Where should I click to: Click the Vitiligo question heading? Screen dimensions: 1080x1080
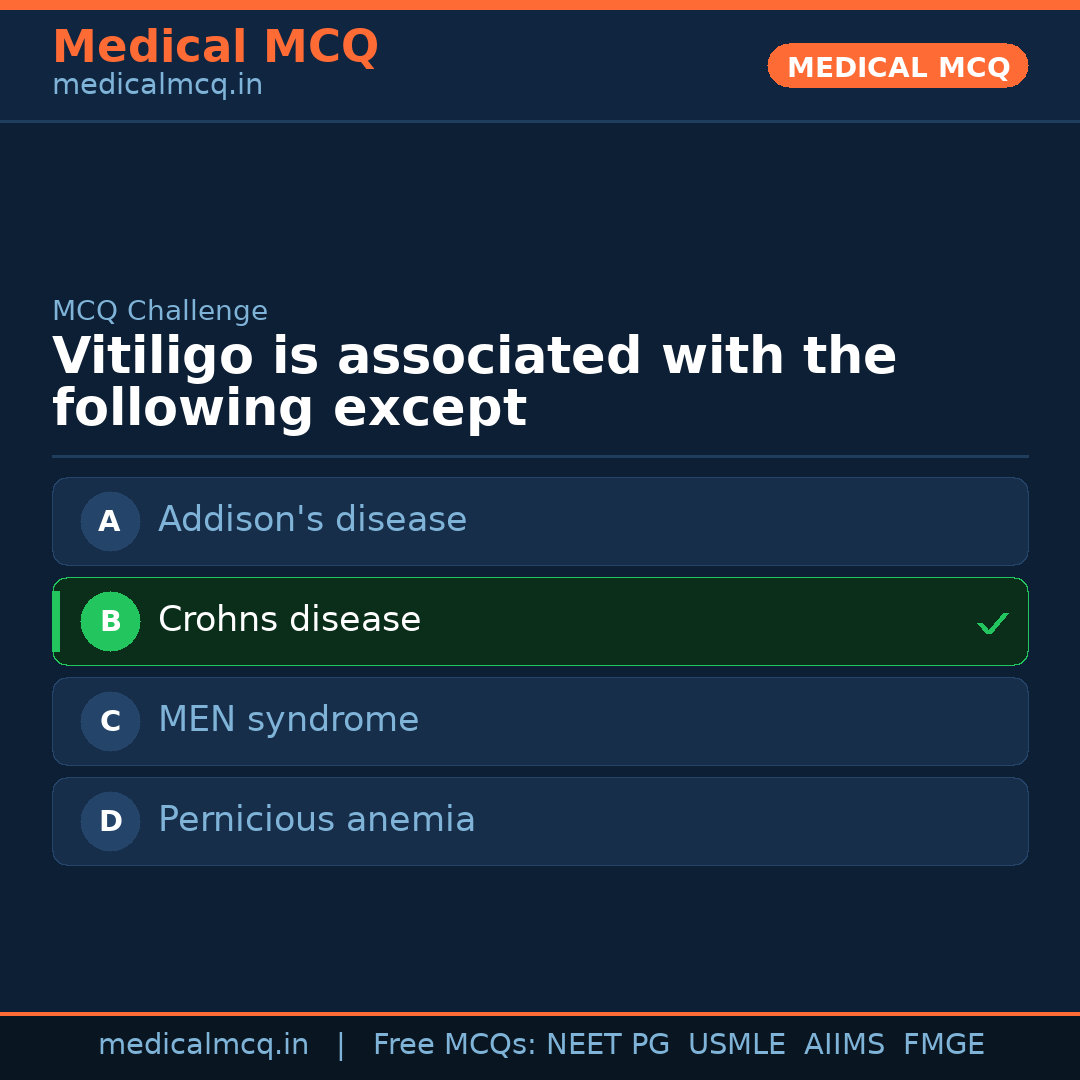coord(474,383)
